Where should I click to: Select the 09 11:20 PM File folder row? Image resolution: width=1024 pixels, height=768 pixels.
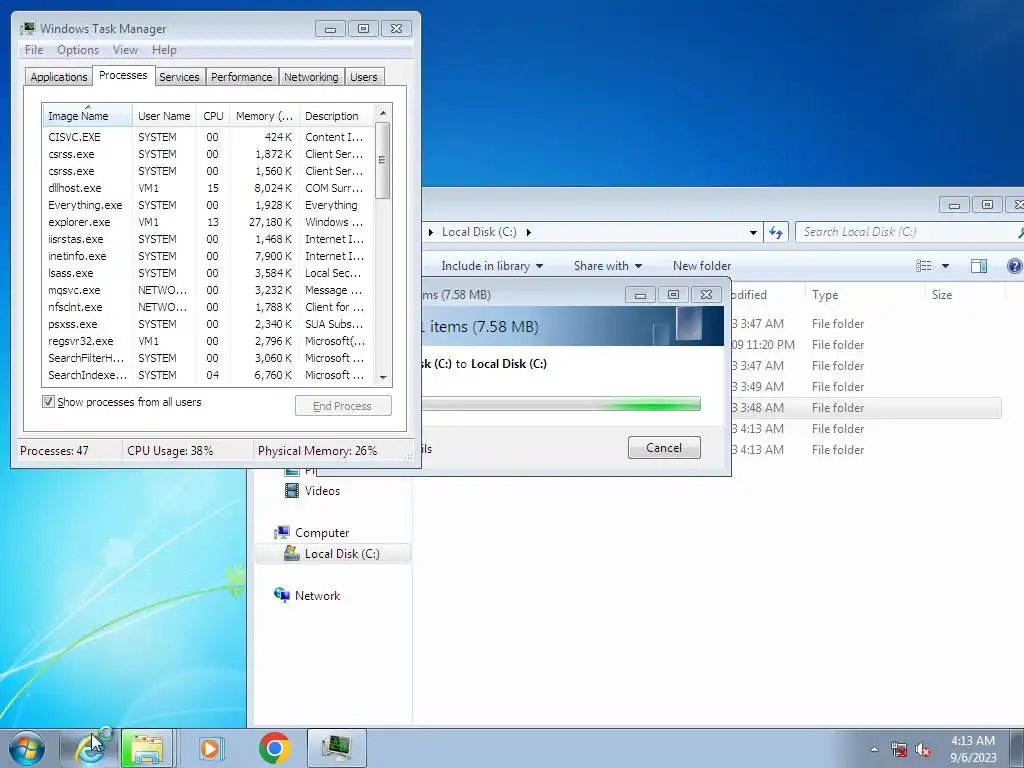(866, 345)
